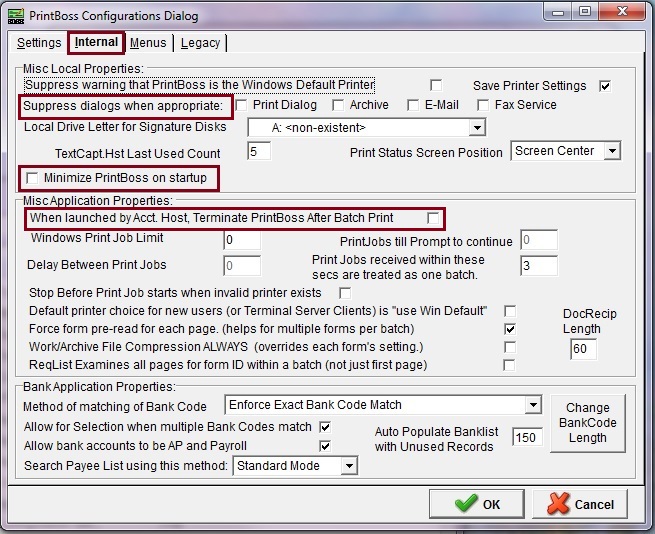The width and height of the screenshot is (655, 534).
Task: Click the Delay Between Print Jobs field
Action: point(242,266)
